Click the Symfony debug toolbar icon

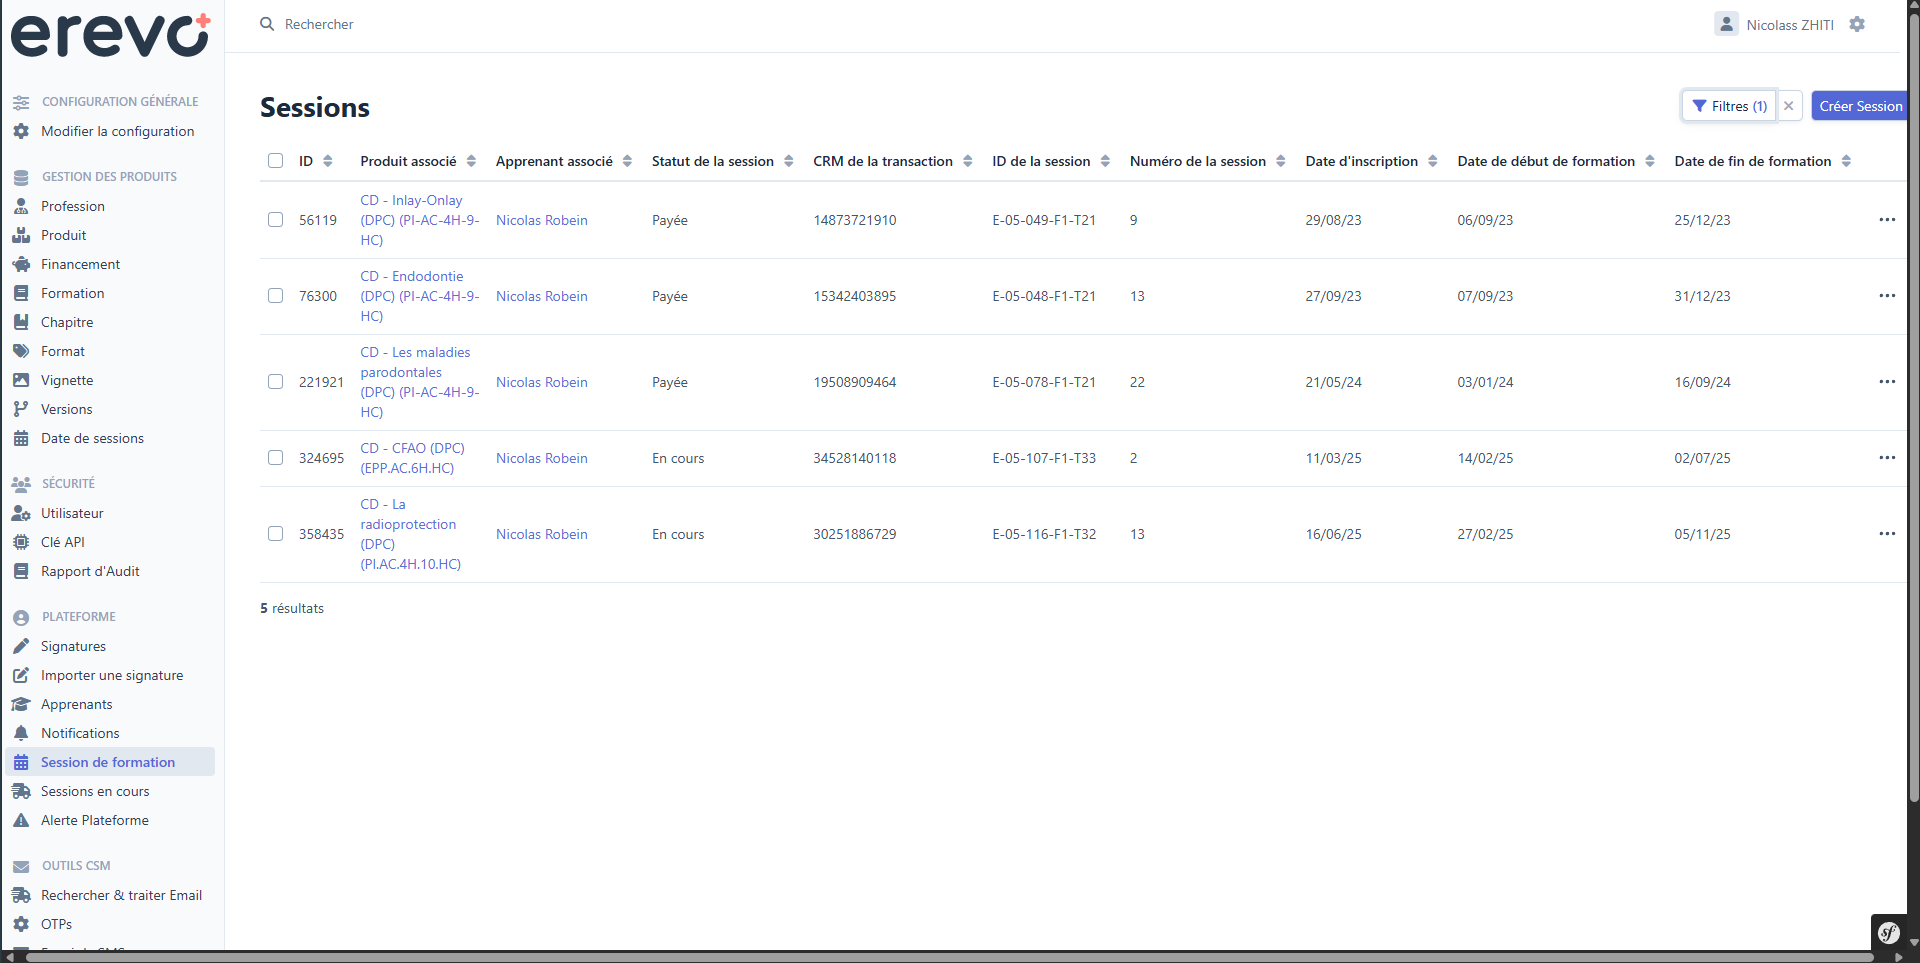click(1888, 933)
